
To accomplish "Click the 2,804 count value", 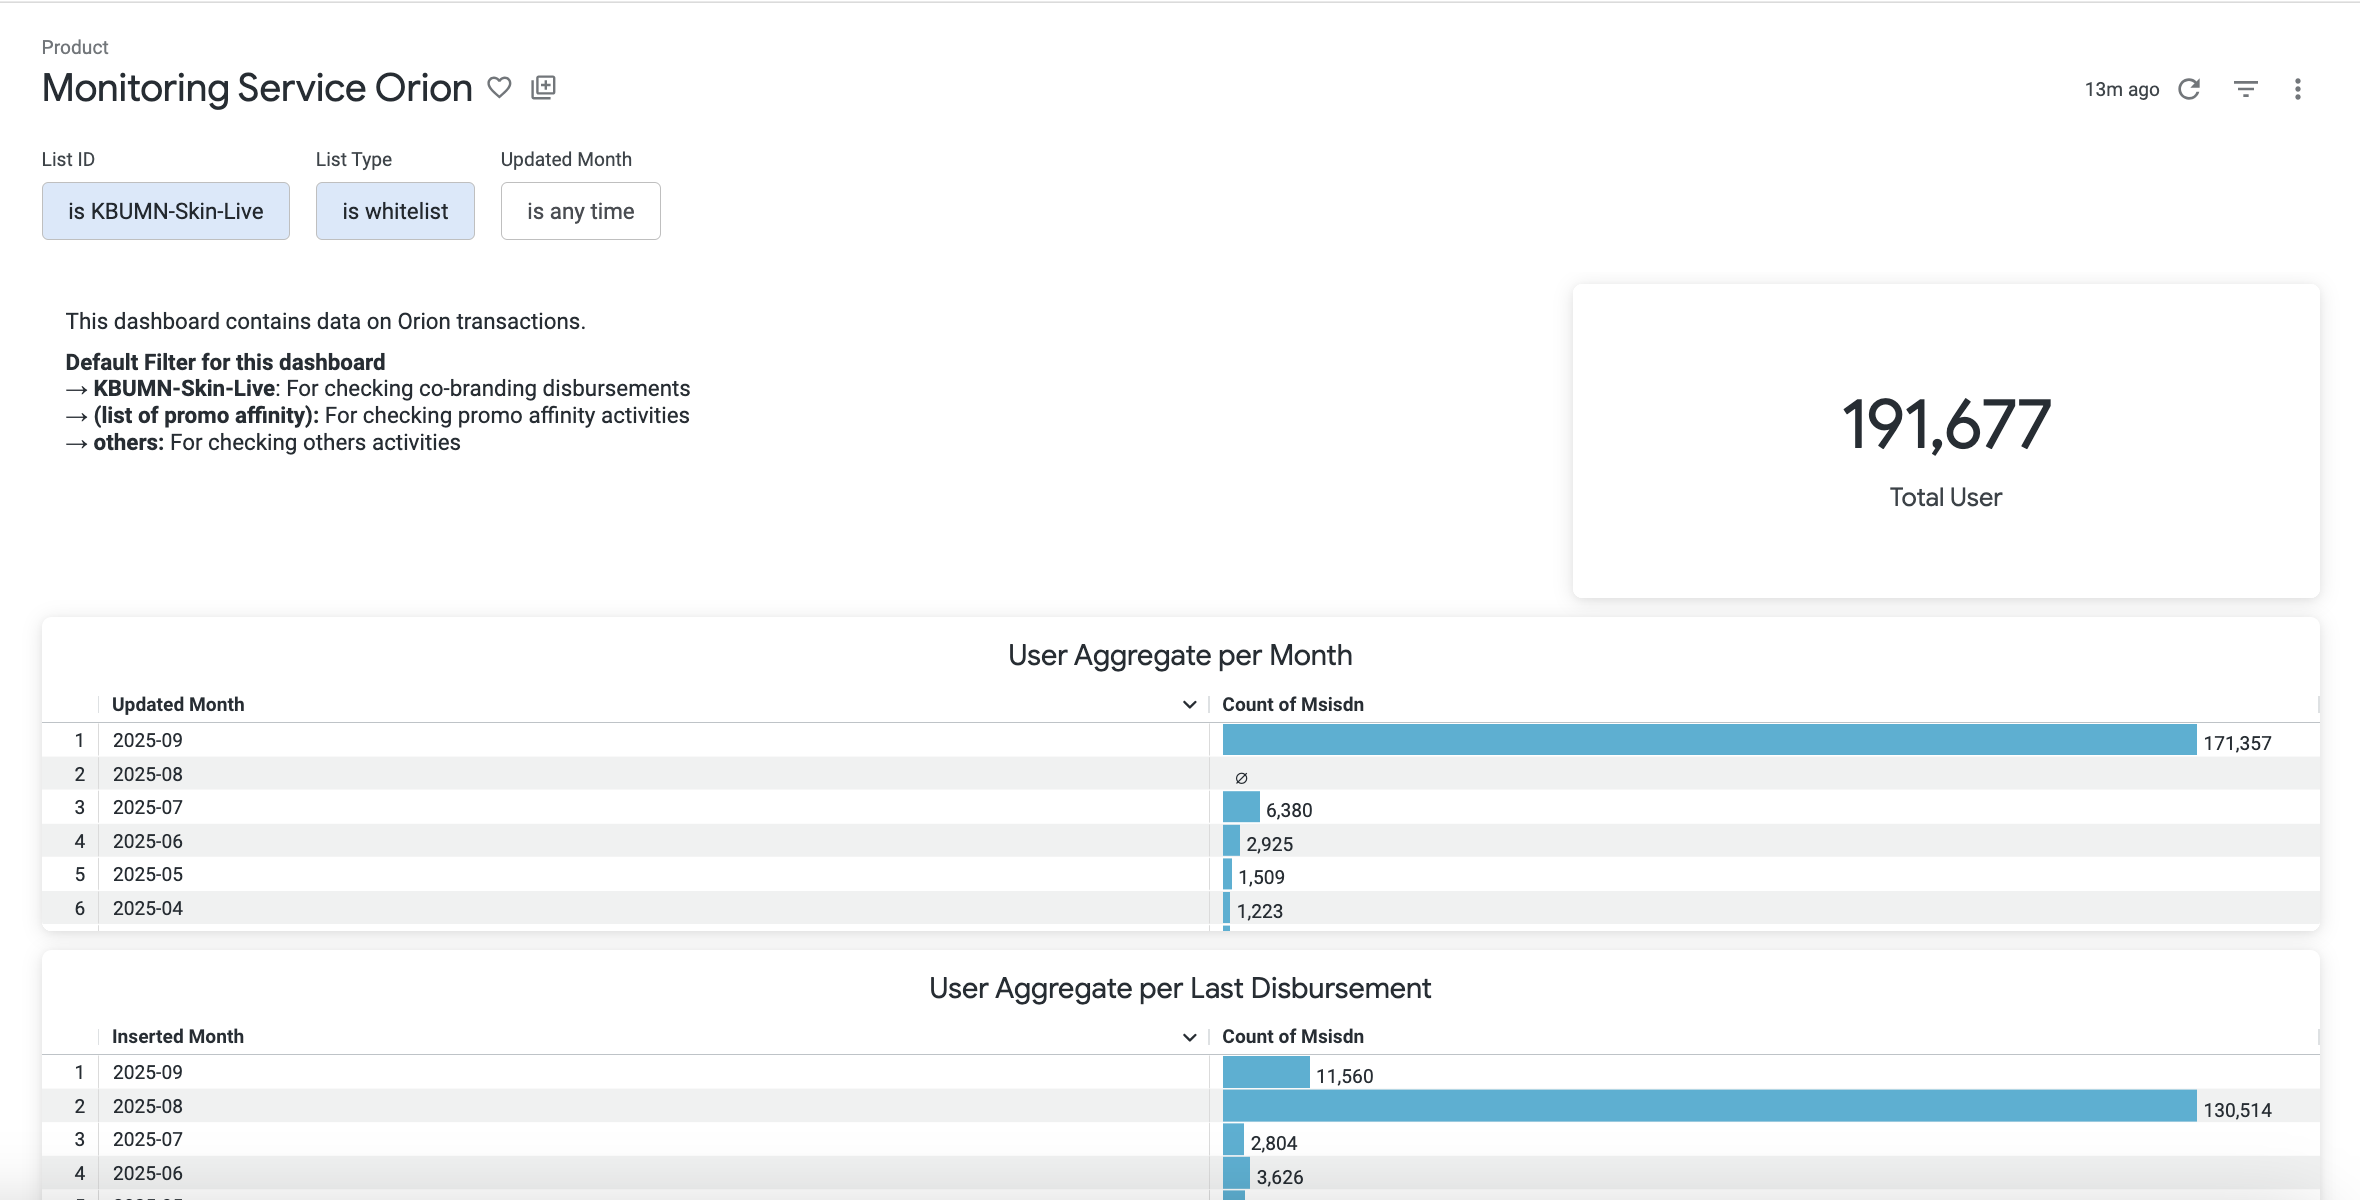I will tap(1274, 1143).
